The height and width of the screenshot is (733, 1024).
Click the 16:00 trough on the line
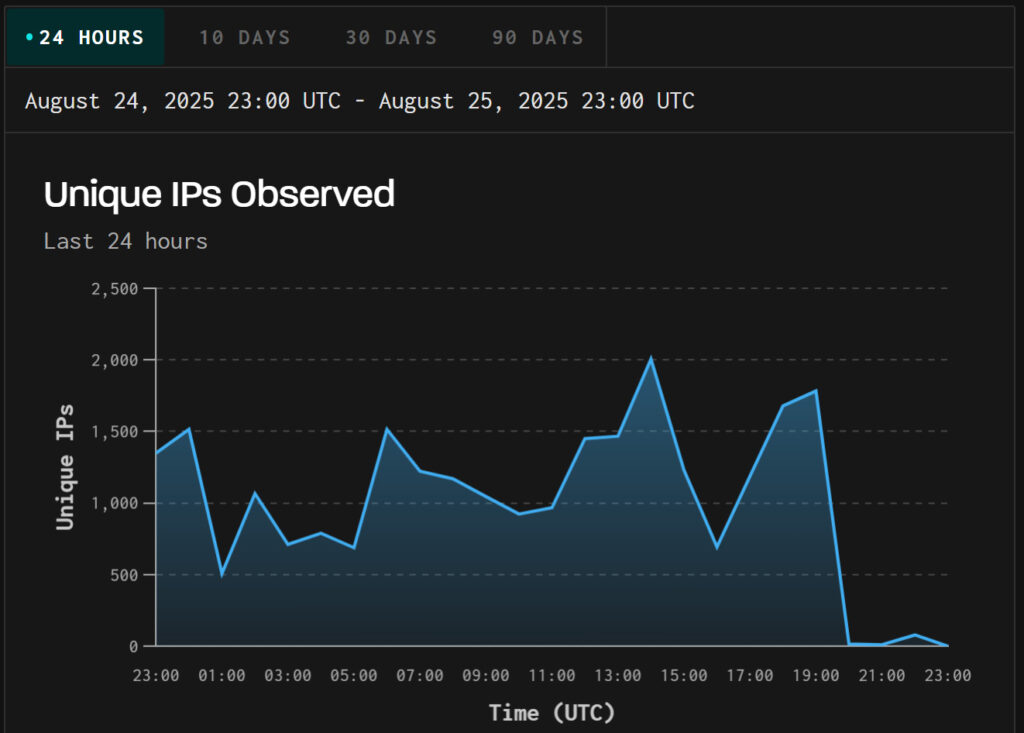pyautogui.click(x=717, y=547)
